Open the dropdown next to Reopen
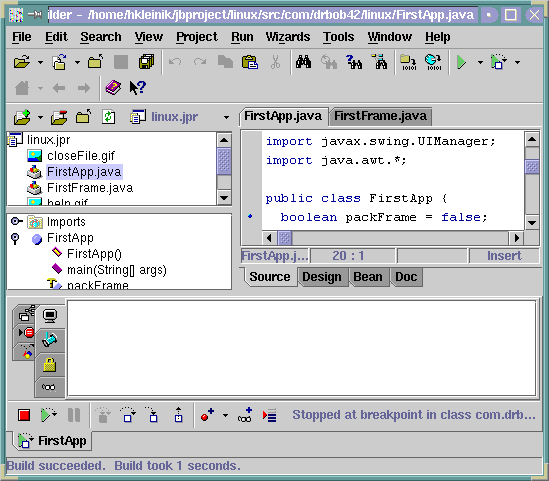 tap(77, 63)
